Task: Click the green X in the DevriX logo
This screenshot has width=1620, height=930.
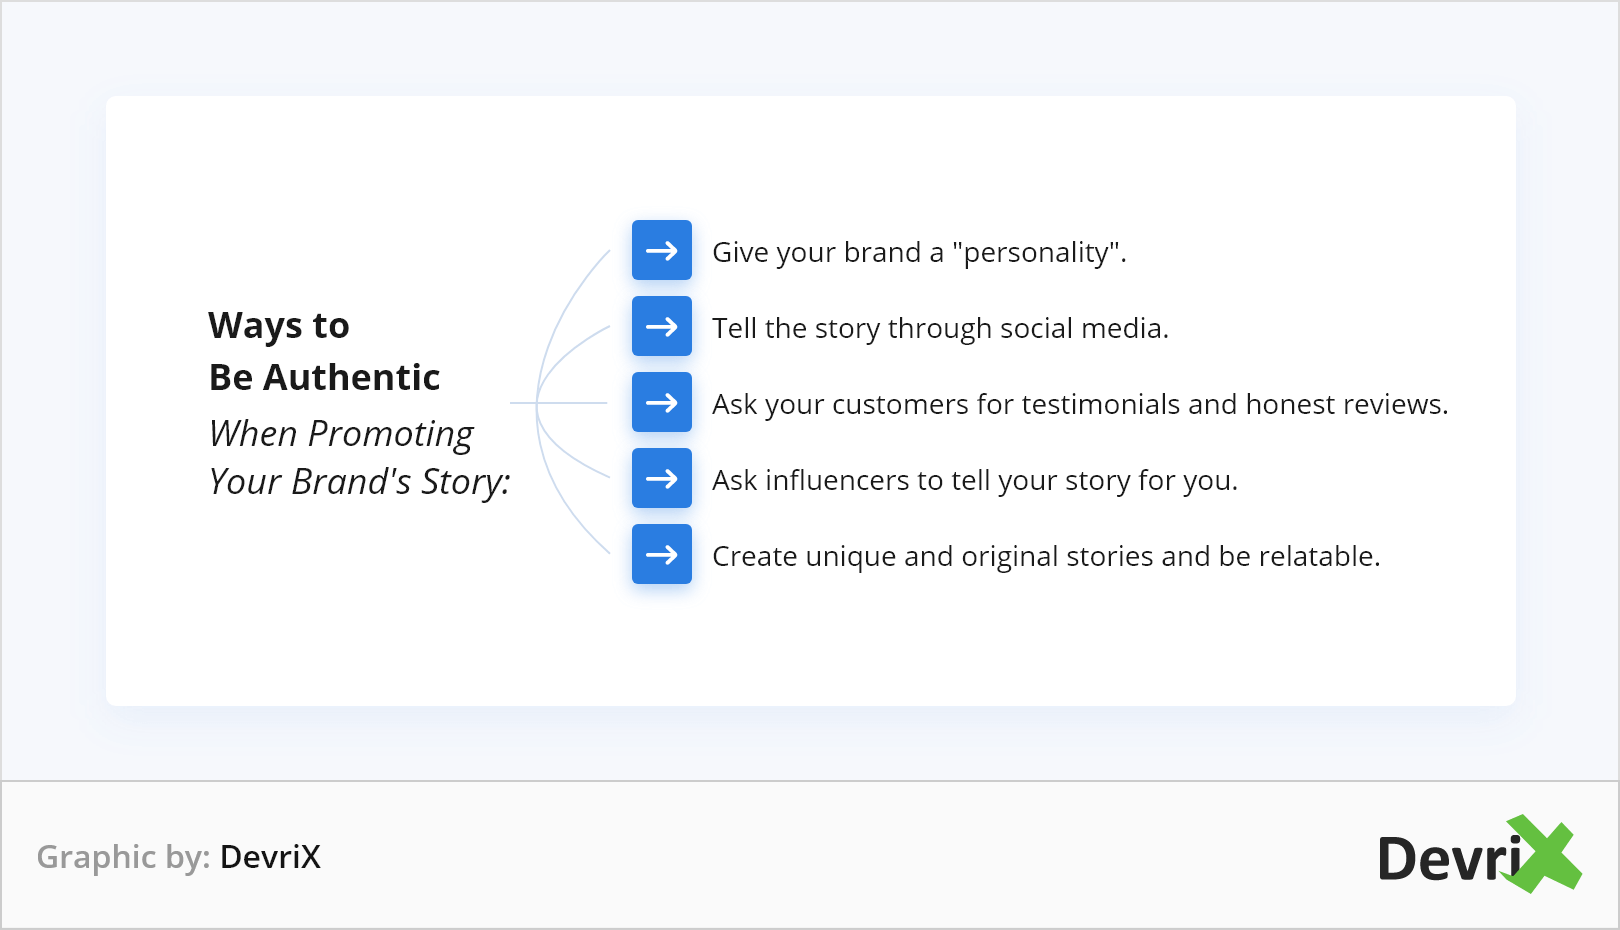Action: tap(1546, 855)
